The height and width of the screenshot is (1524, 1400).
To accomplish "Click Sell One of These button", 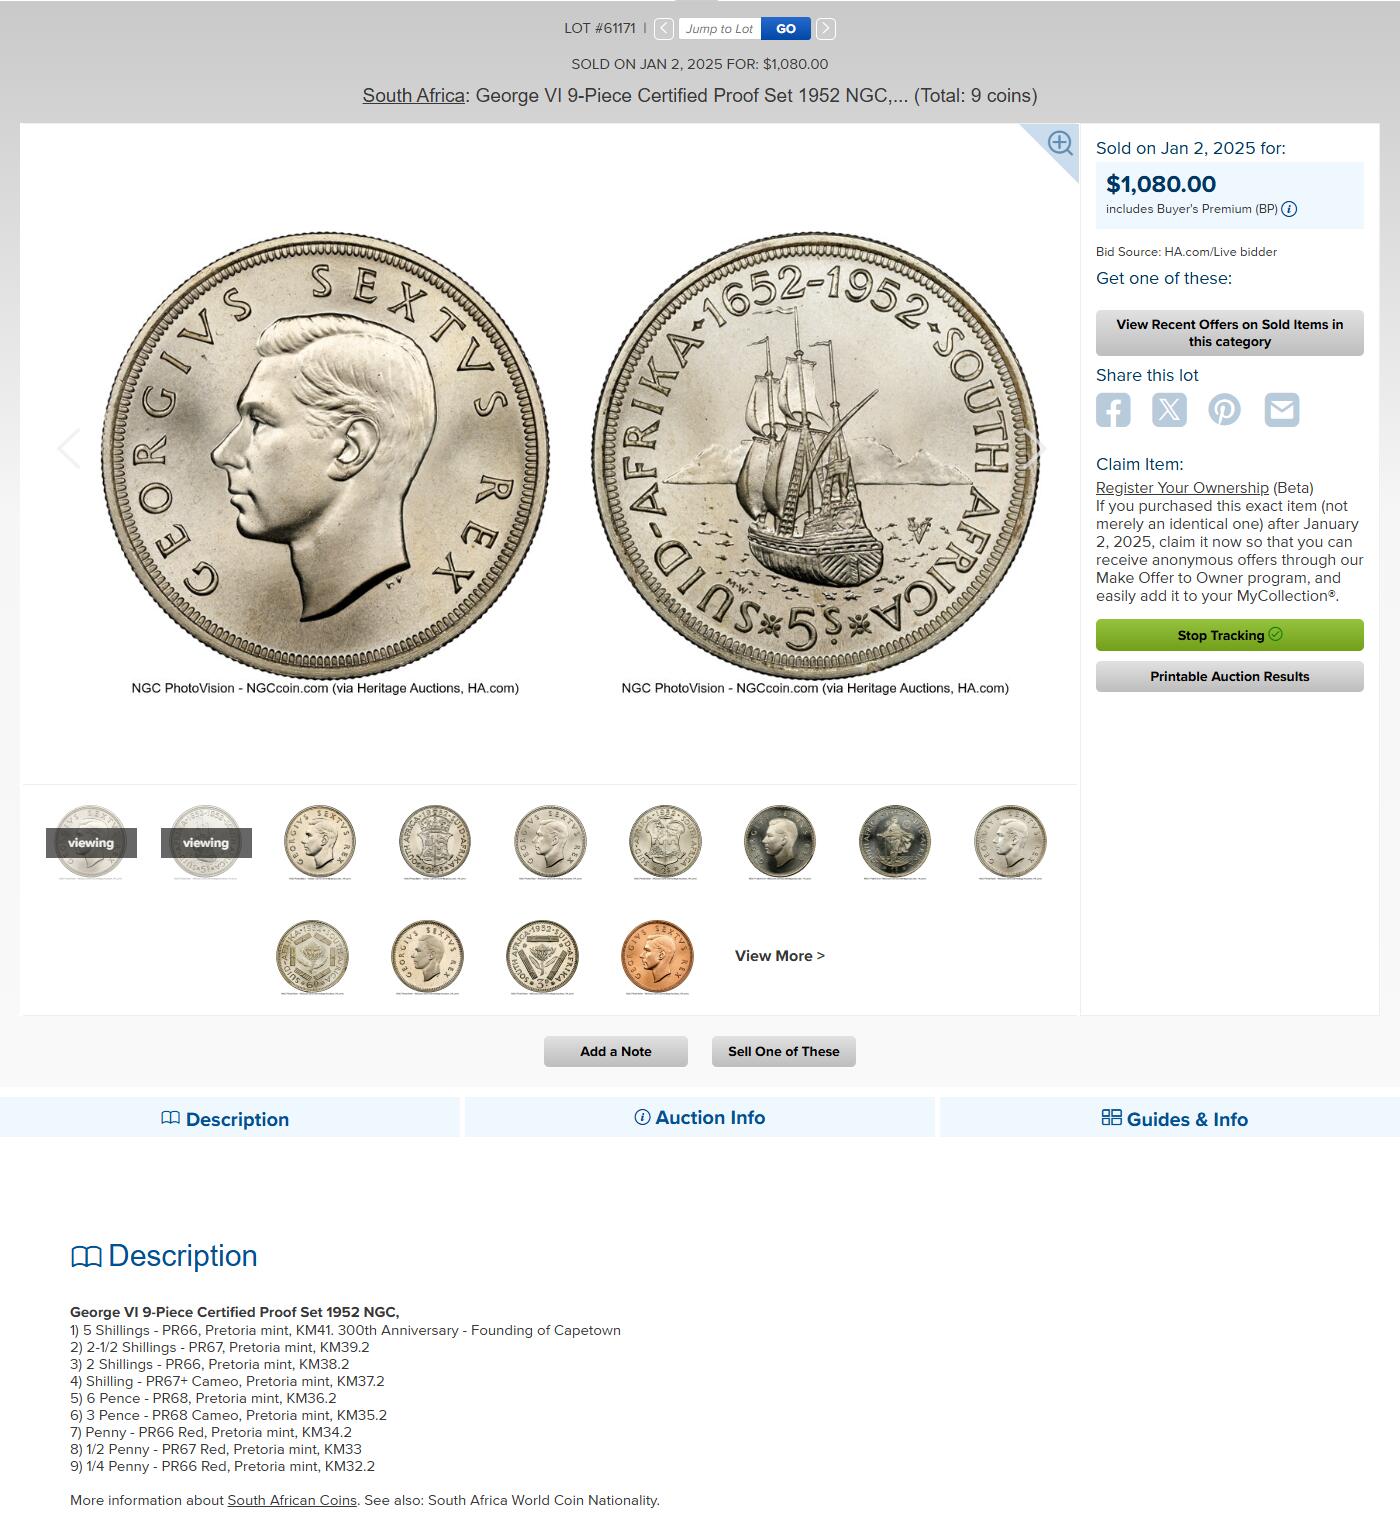I will point(784,1051).
